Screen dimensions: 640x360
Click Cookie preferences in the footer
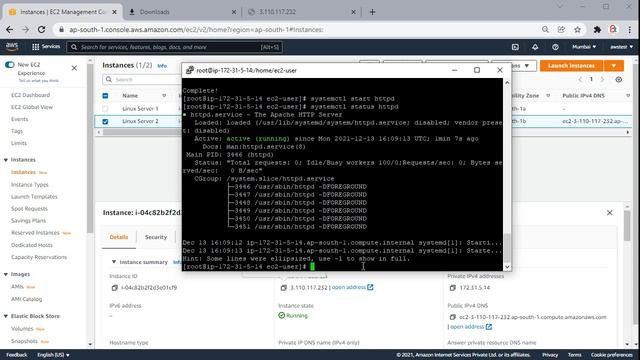pos(611,355)
